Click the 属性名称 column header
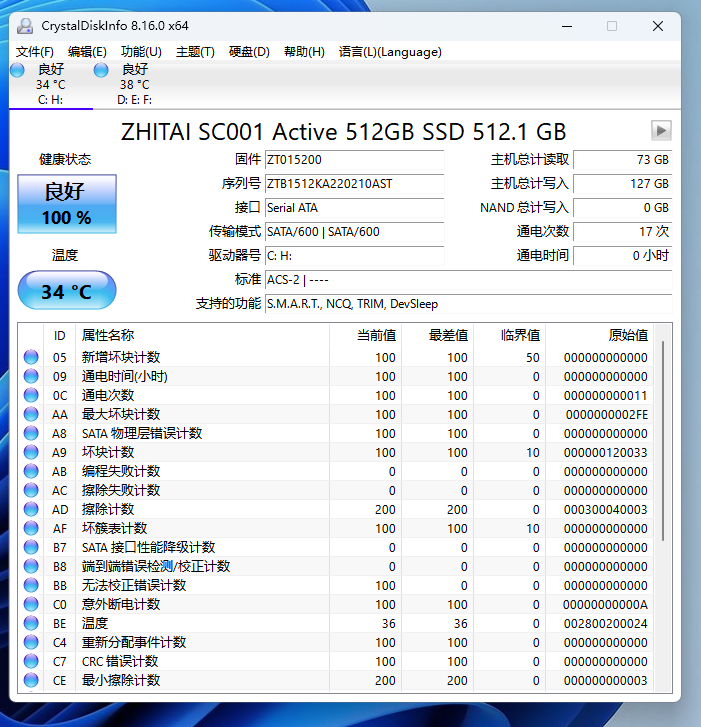Viewport: 701px width, 727px height. click(202, 335)
